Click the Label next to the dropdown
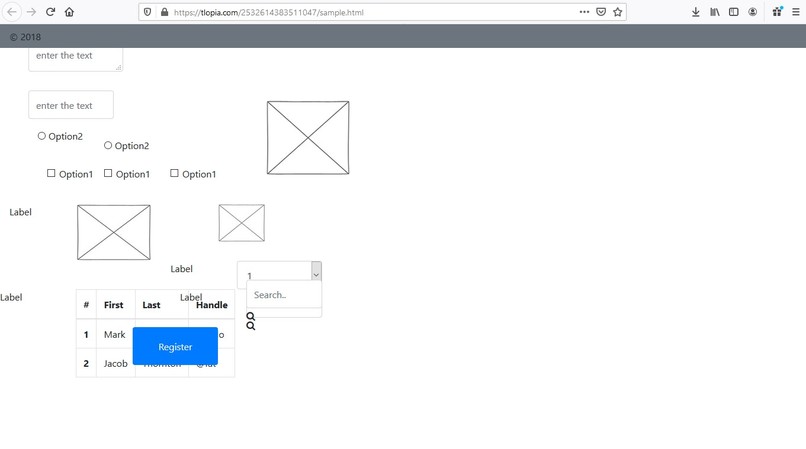 tap(181, 269)
